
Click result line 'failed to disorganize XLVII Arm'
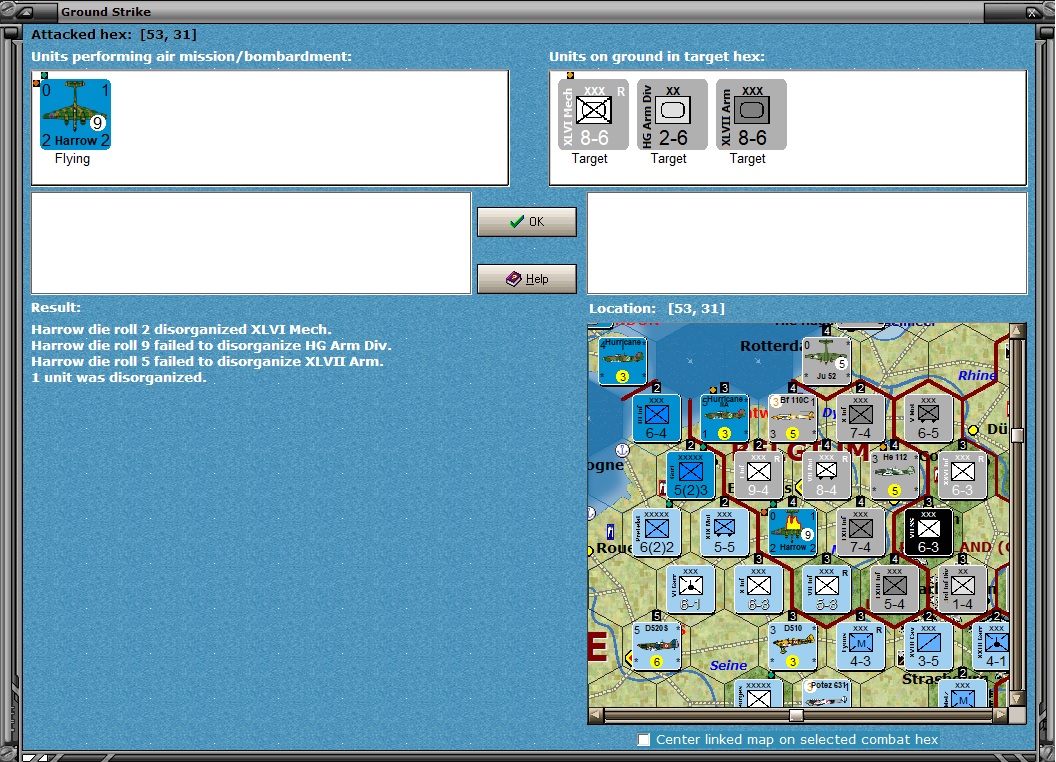(x=207, y=362)
